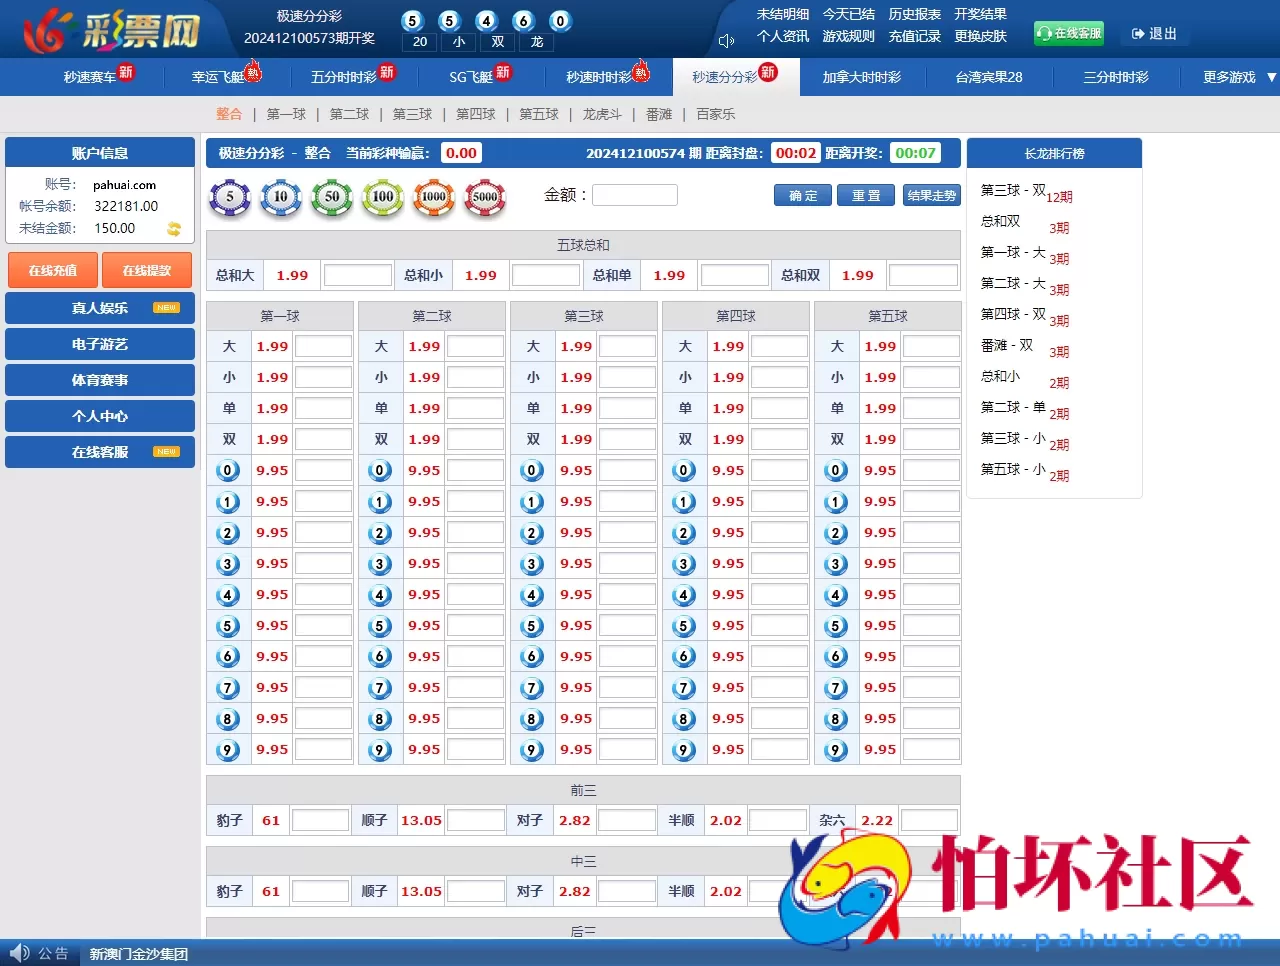Click the 在线充值 recharge button

point(52,269)
